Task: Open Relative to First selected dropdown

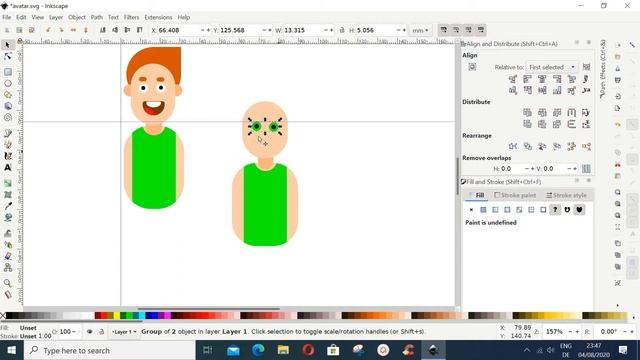Action: tap(552, 67)
